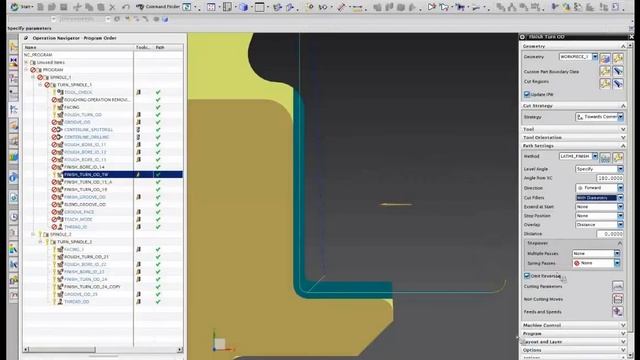Open the Stop Position dropdown
640x360 pixels.
click(620, 216)
